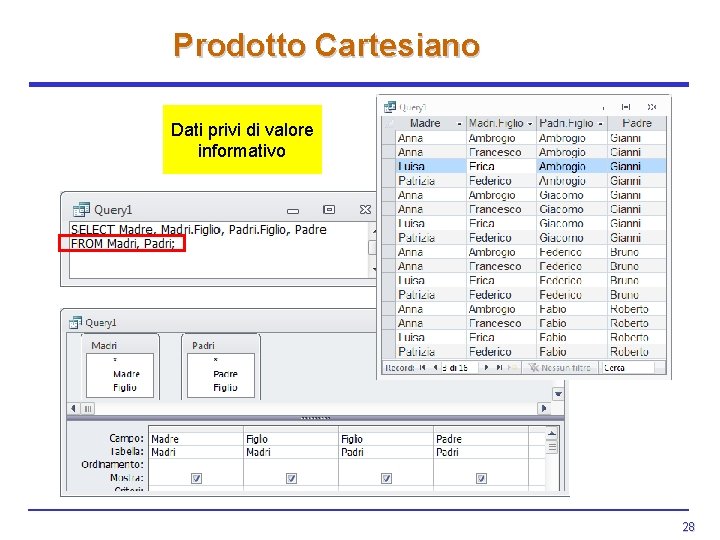Click the left arrow of design pane scrollbar

tap(73, 408)
